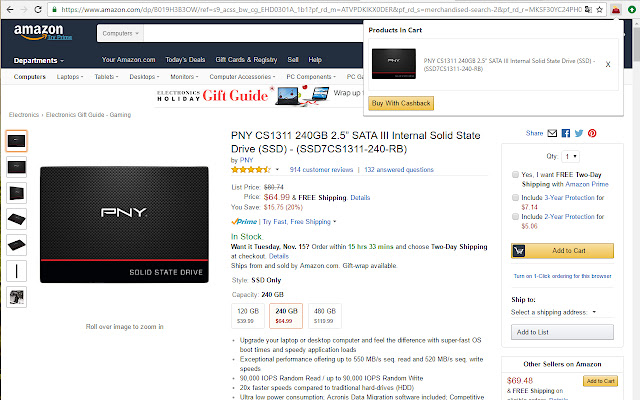Image resolution: width=640 pixels, height=400 pixels.
Task: Select the second product thumbnail
Action: pos(16,167)
